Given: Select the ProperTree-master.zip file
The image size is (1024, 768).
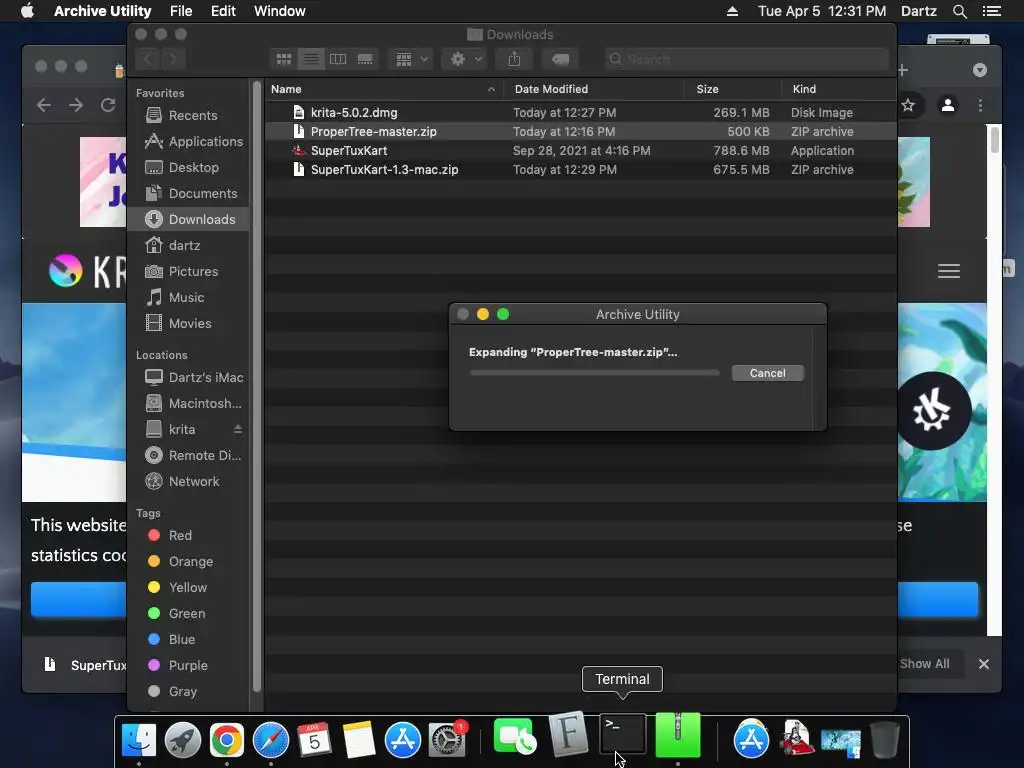Looking at the screenshot, I should (581, 132).
